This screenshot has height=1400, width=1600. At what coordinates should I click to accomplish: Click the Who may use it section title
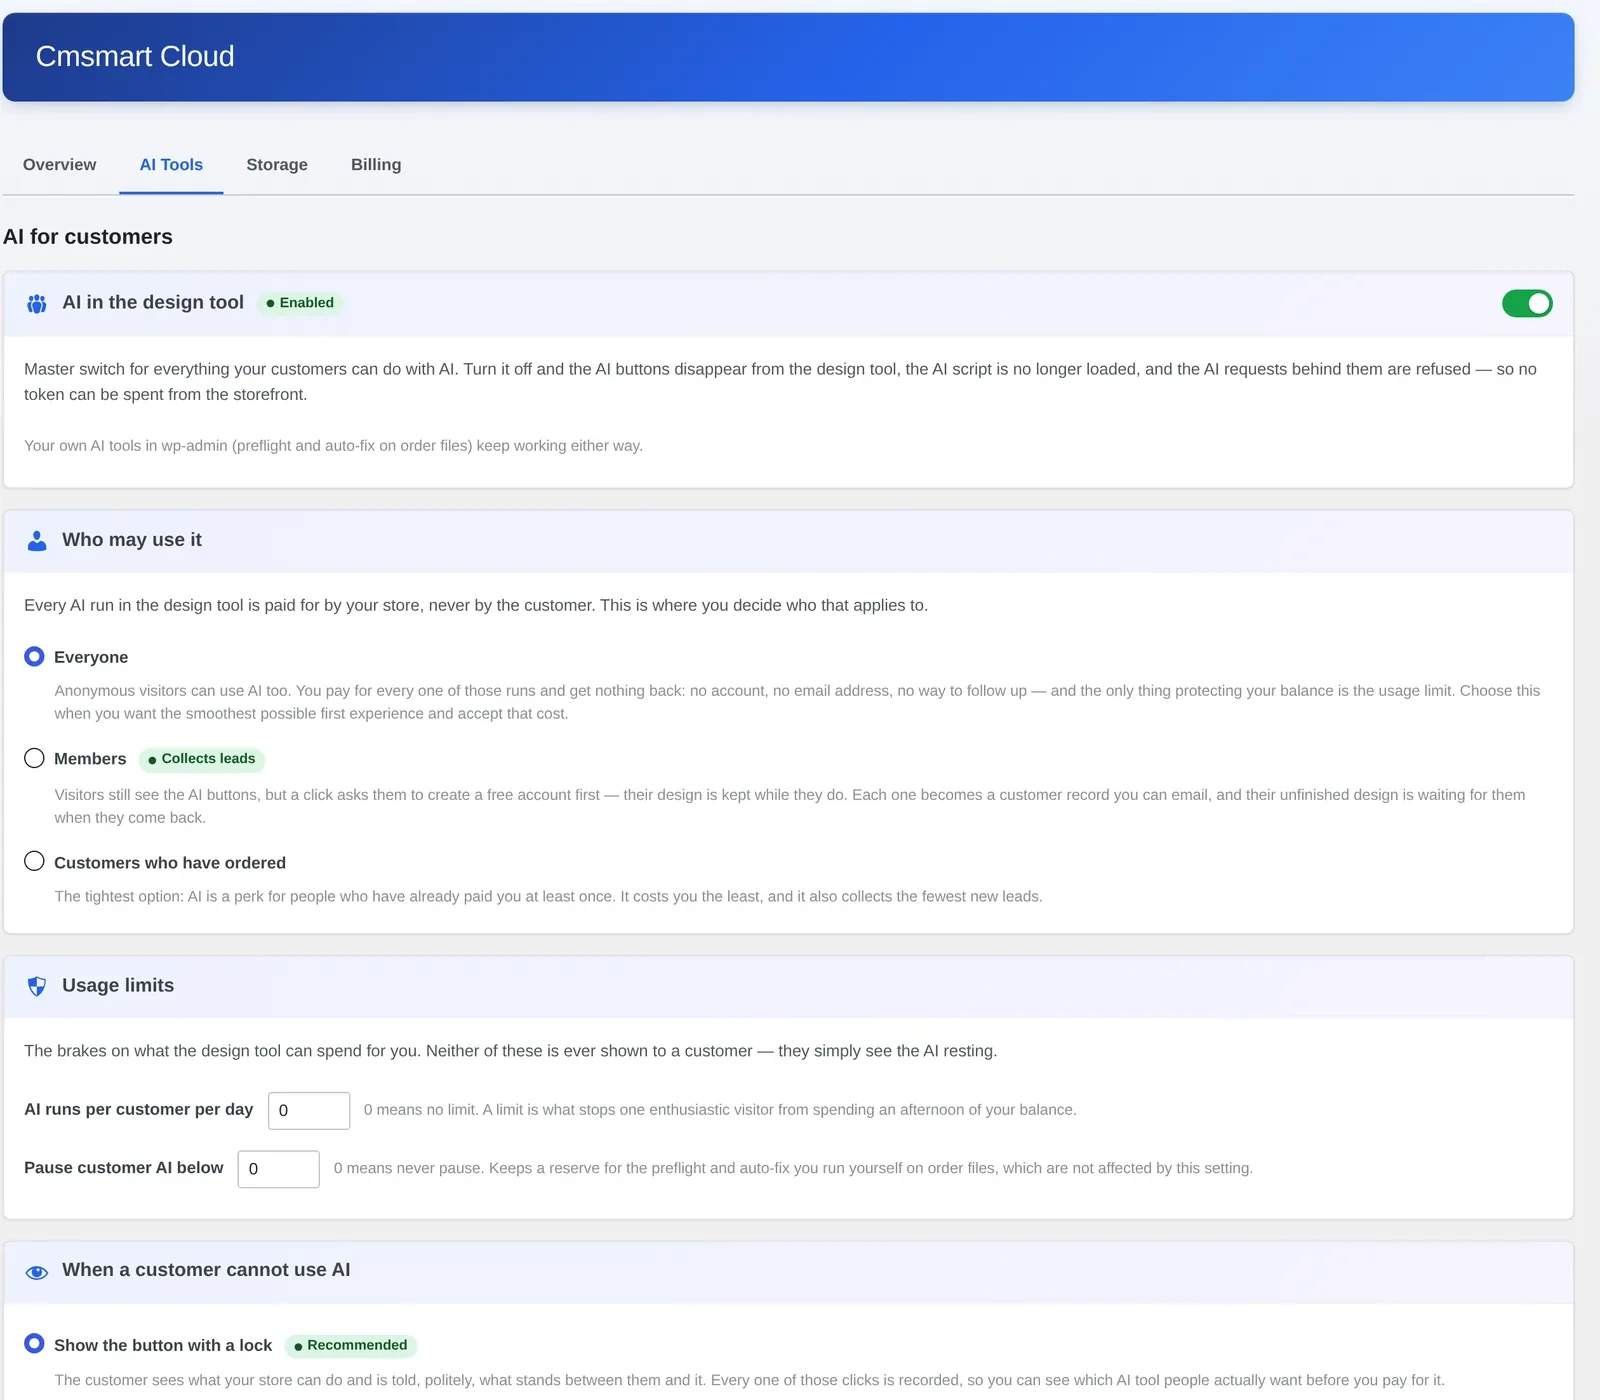132,540
